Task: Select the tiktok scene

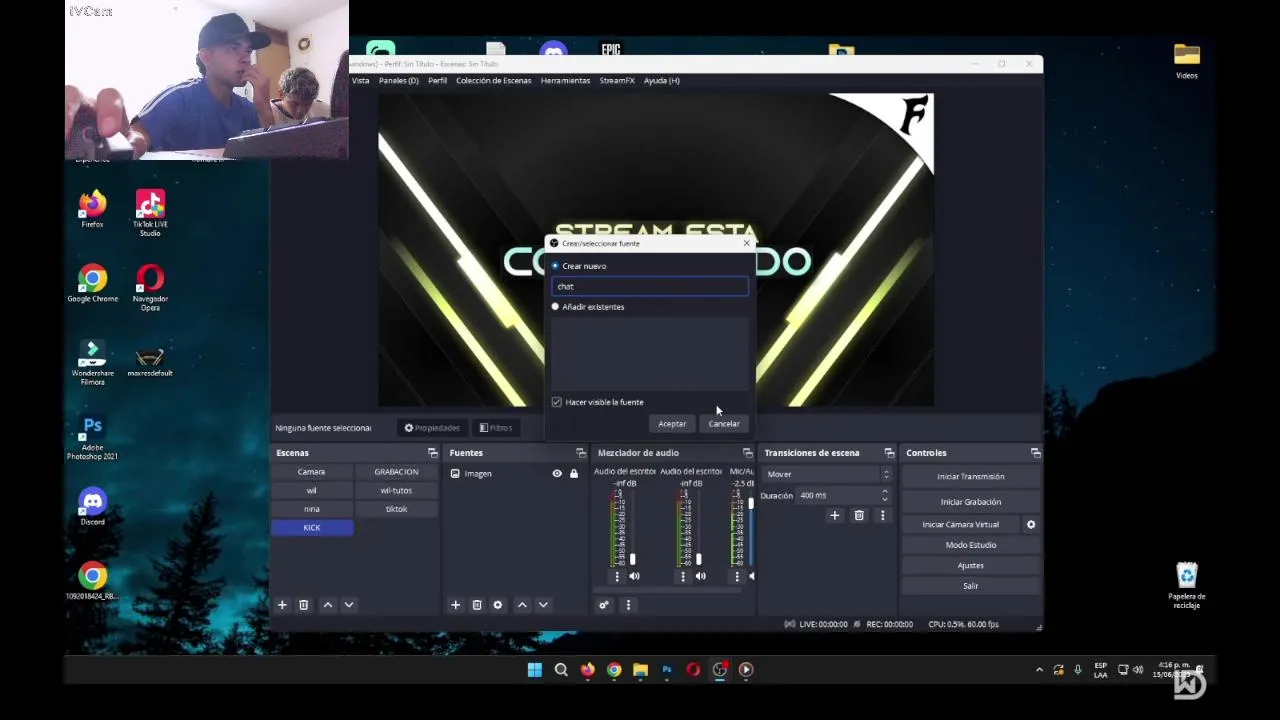Action: (396, 509)
